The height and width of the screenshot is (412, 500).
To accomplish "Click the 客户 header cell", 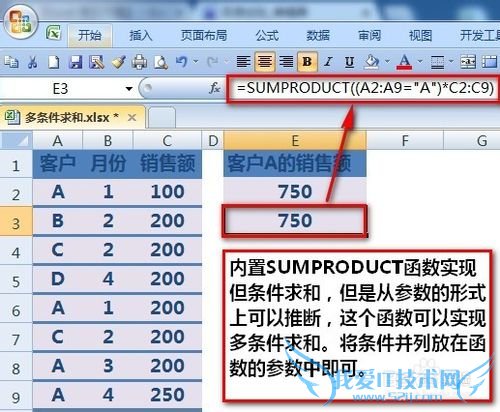I will tap(58, 163).
